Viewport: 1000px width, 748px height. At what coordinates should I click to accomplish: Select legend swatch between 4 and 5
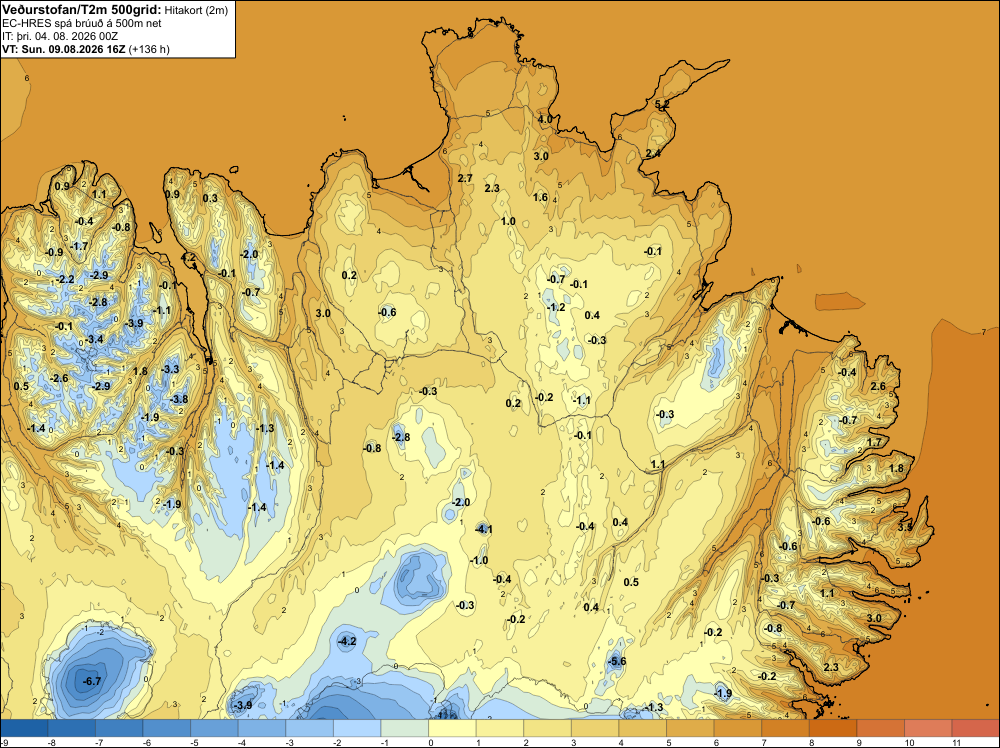click(x=642, y=728)
